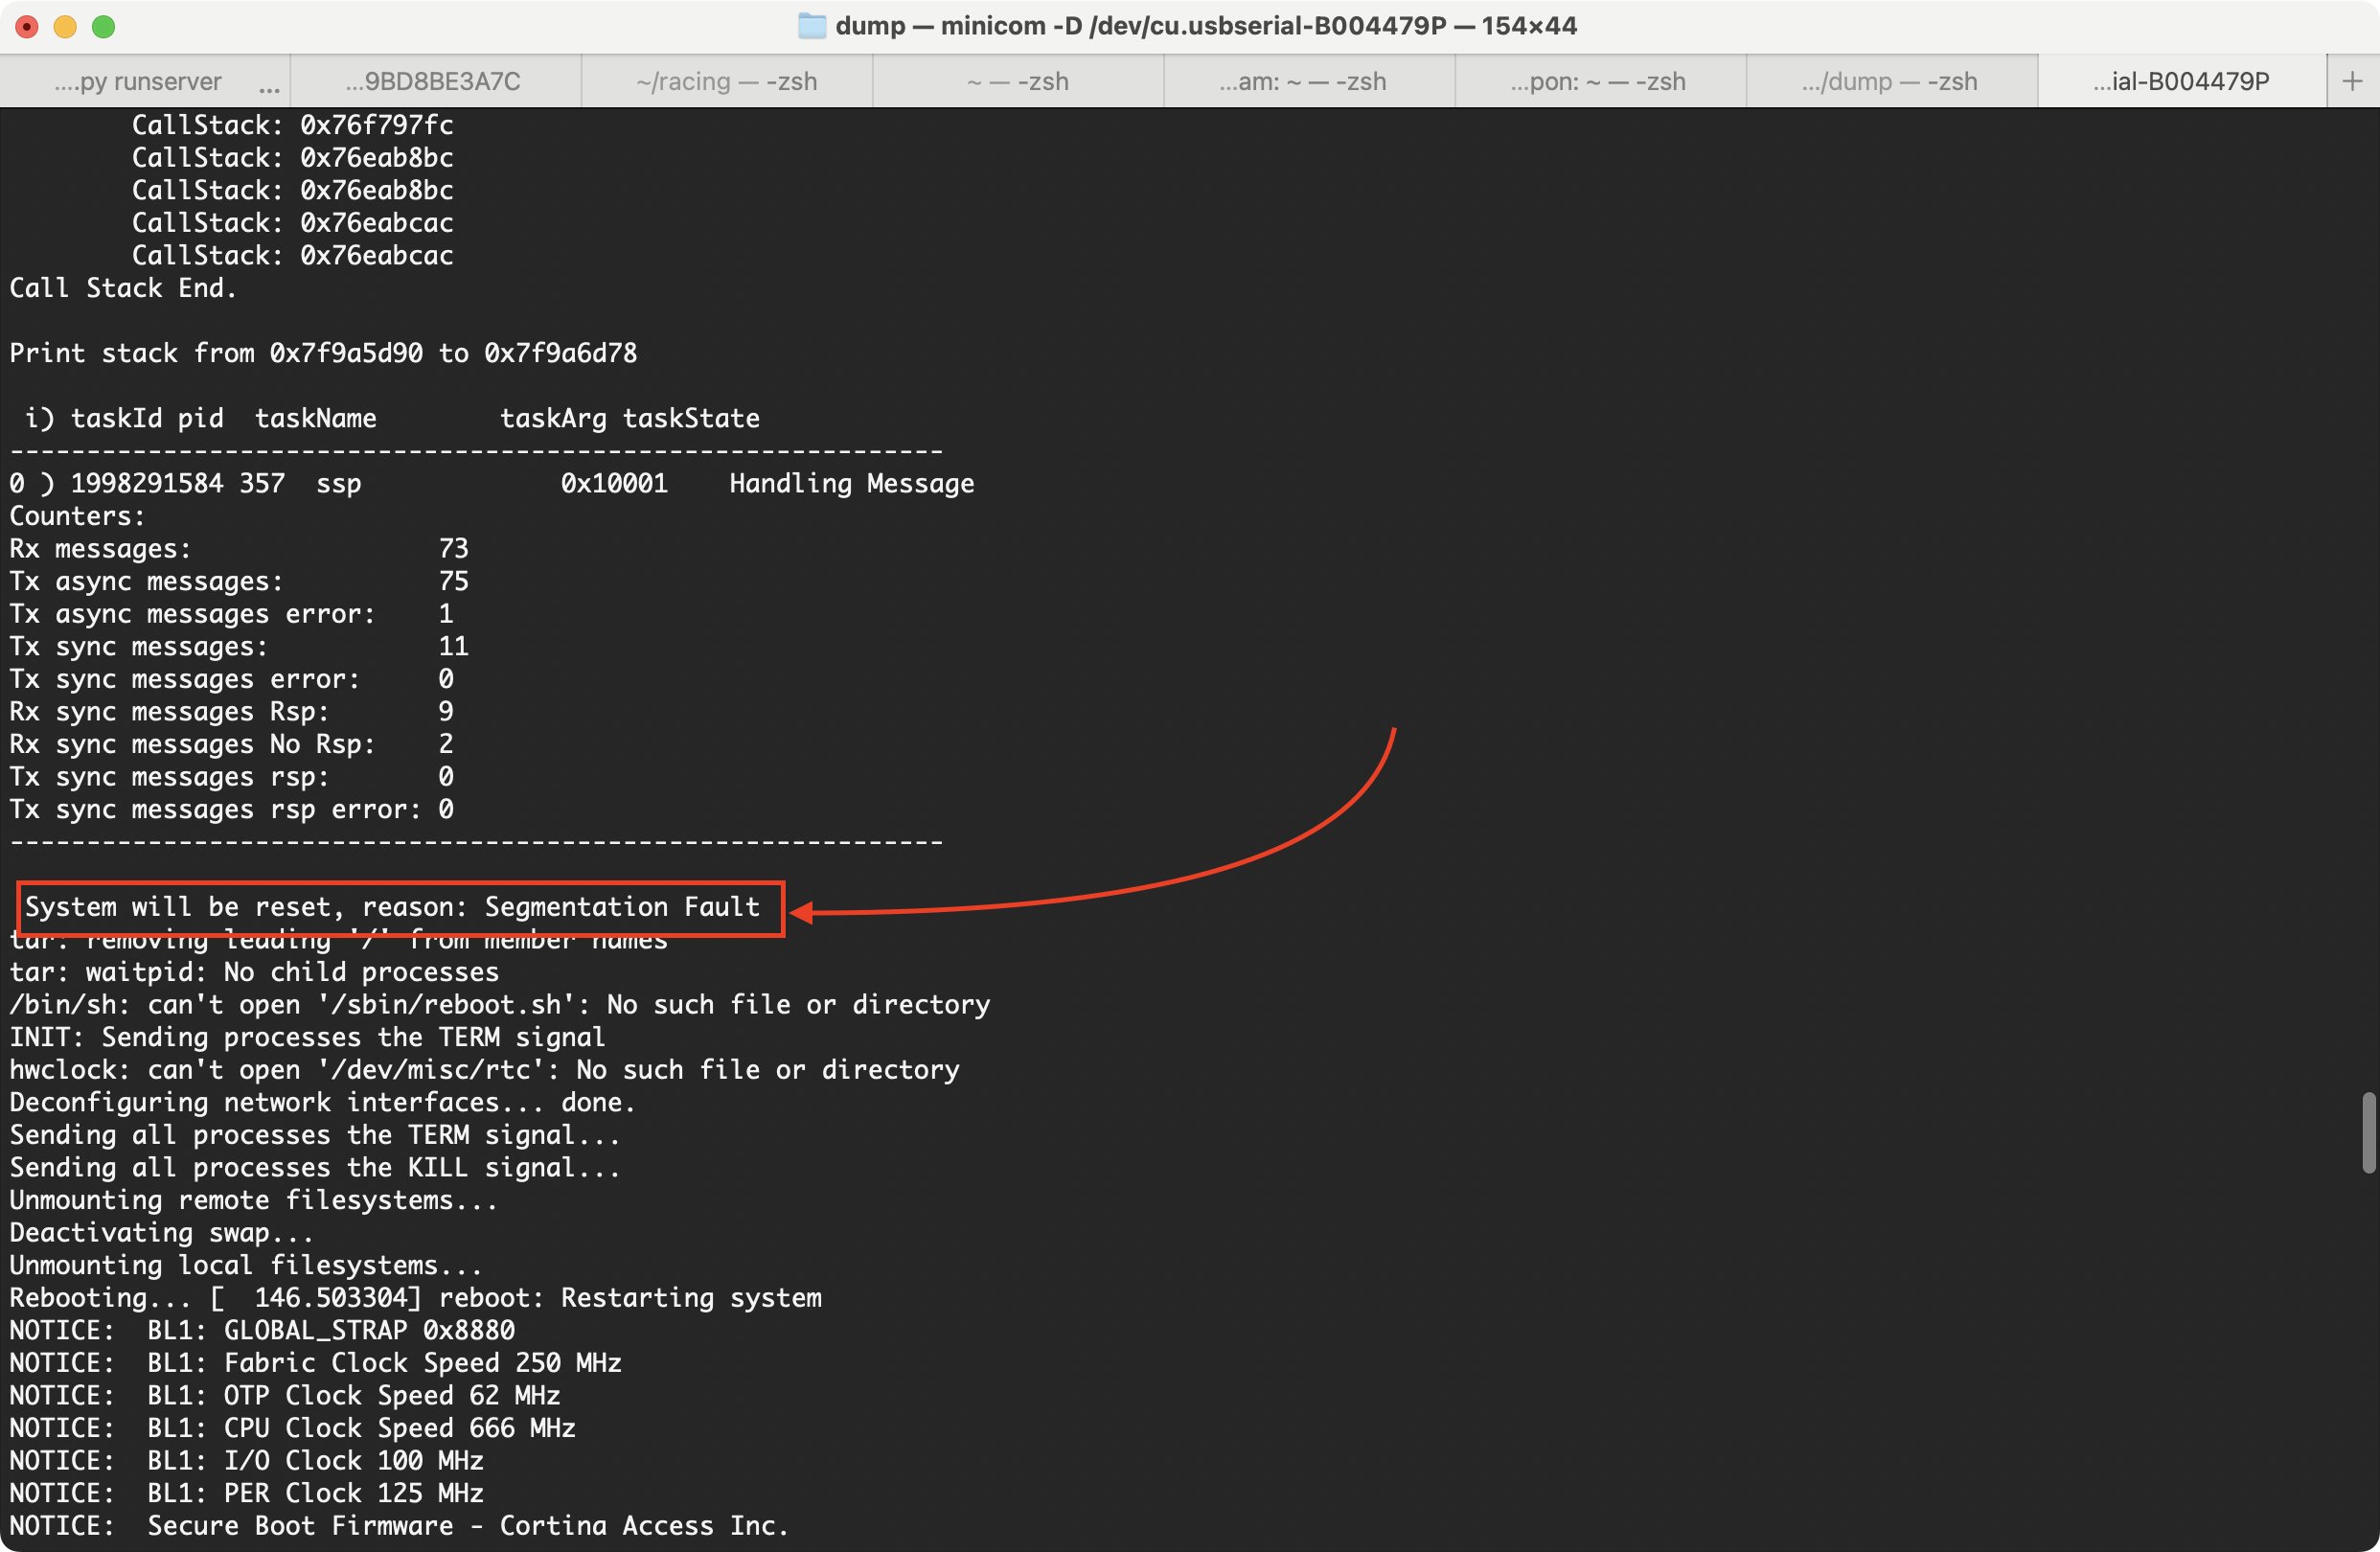This screenshot has width=2380, height=1552.
Task: Open the '...9BD8BE3A7C' terminal tab
Action: tap(433, 81)
